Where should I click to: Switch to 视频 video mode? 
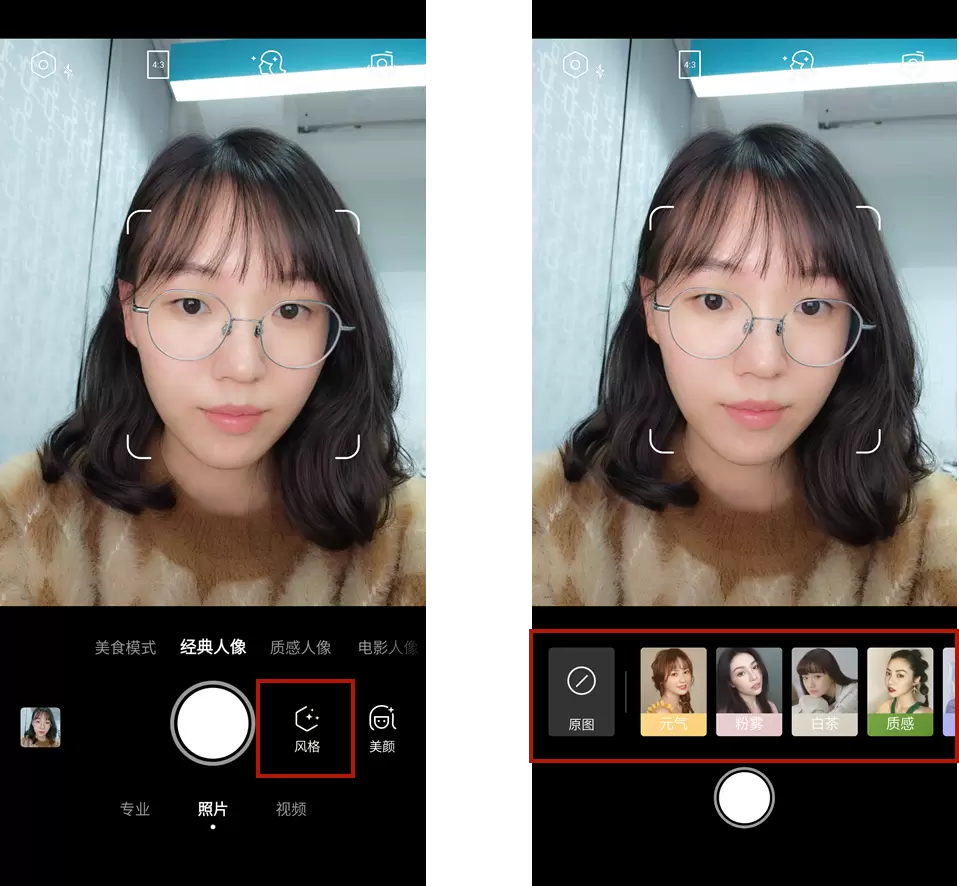291,809
